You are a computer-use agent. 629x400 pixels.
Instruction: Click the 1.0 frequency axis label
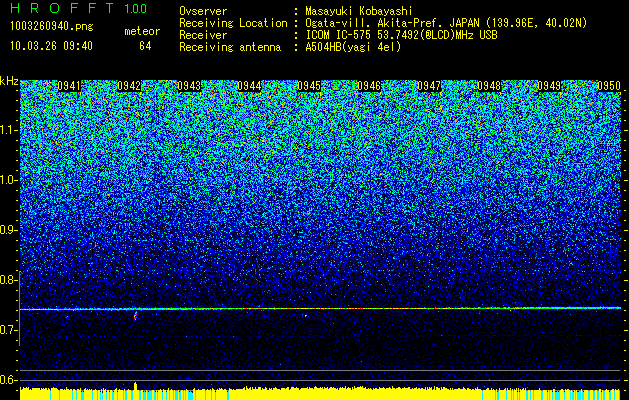[8, 180]
